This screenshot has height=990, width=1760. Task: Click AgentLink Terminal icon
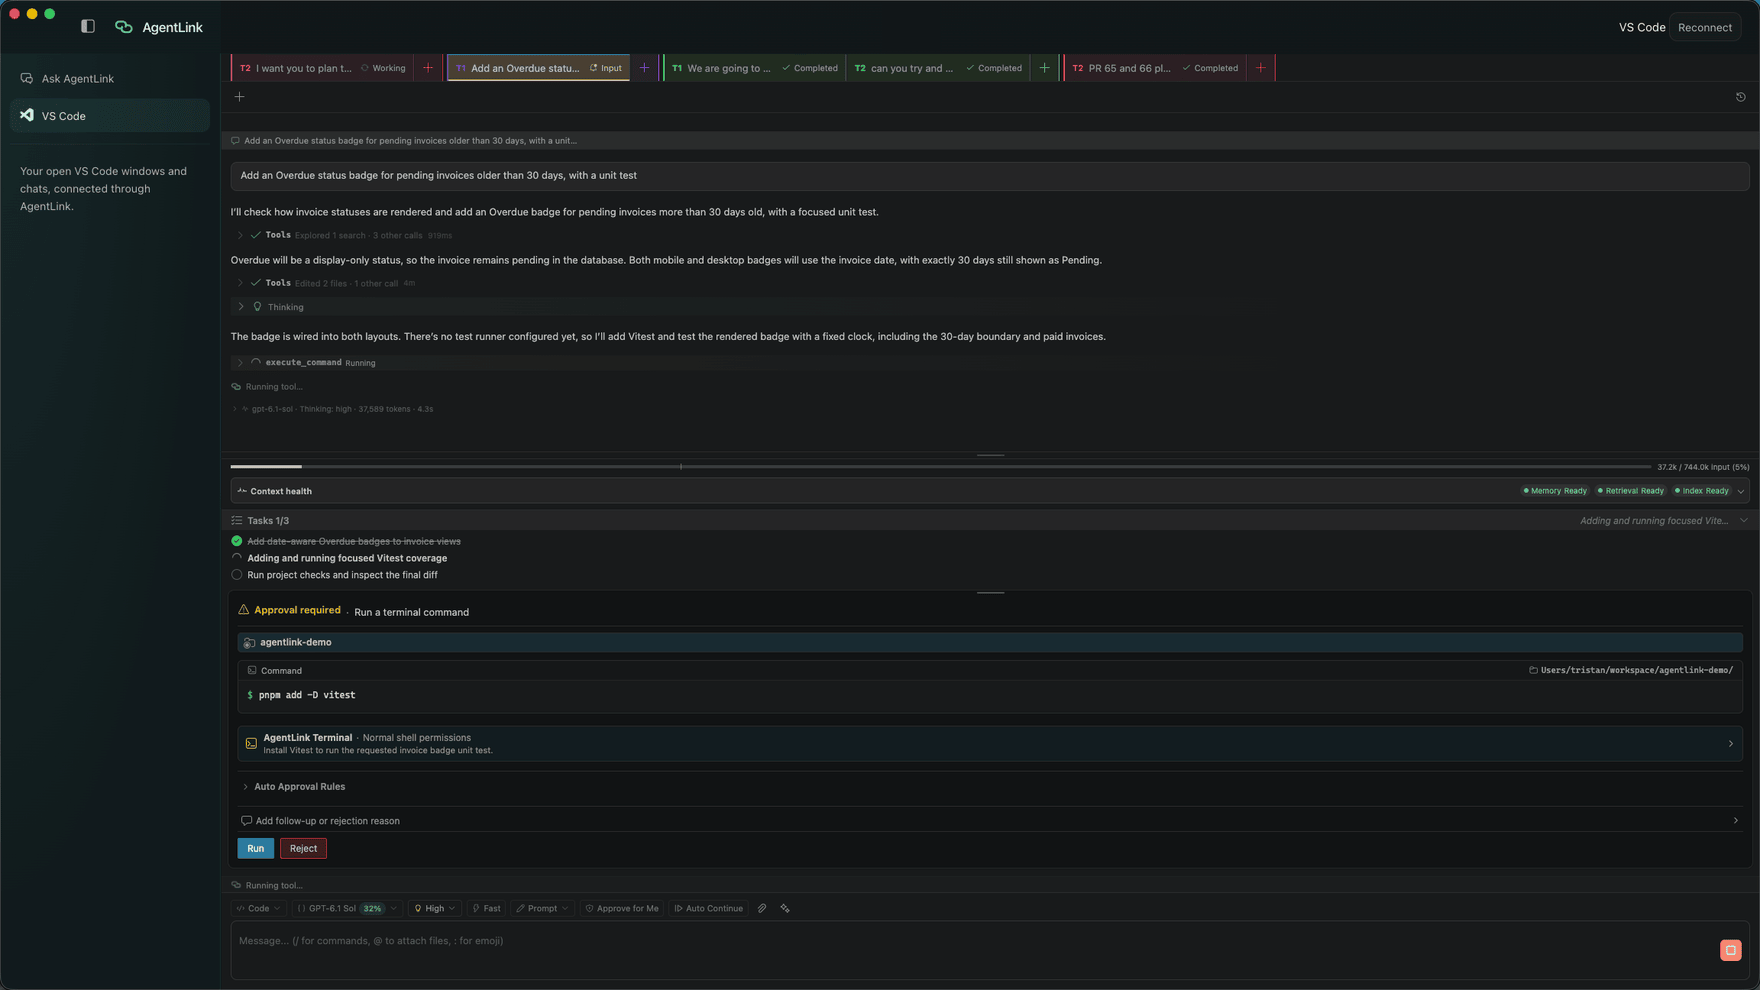pos(251,744)
